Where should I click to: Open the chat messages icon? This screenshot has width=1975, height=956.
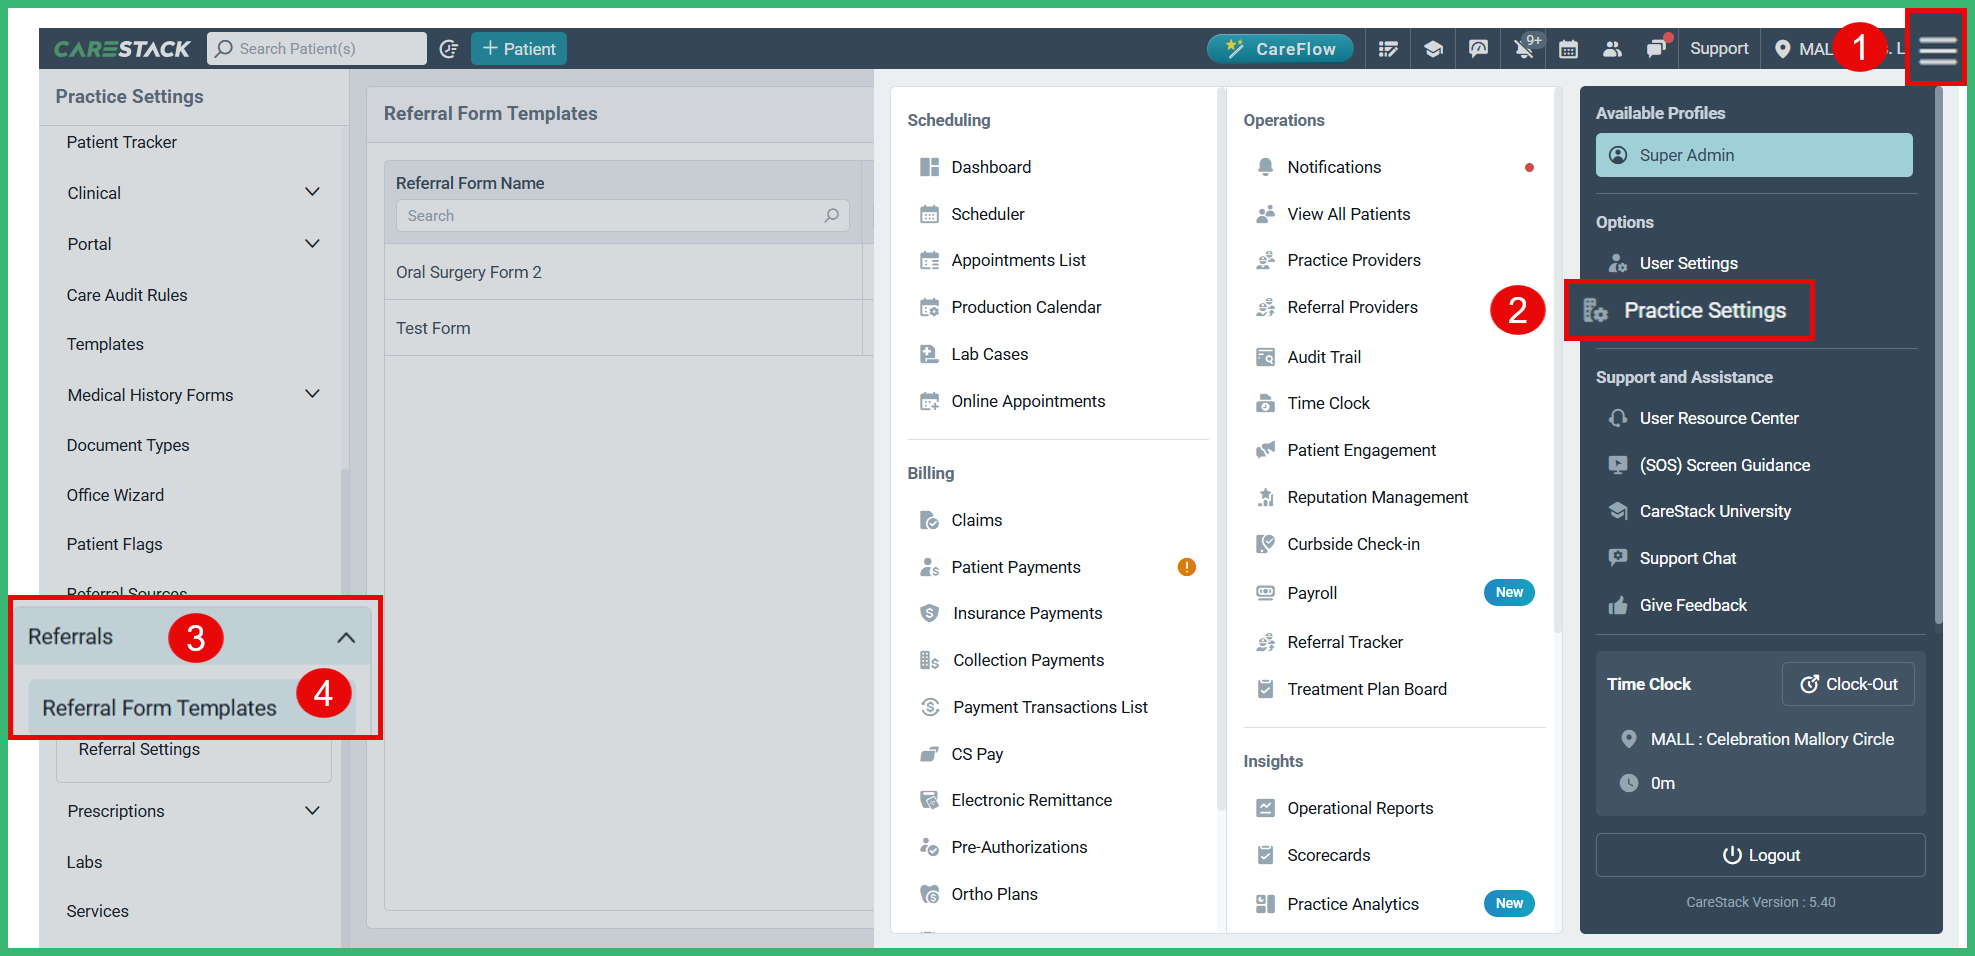point(1656,49)
